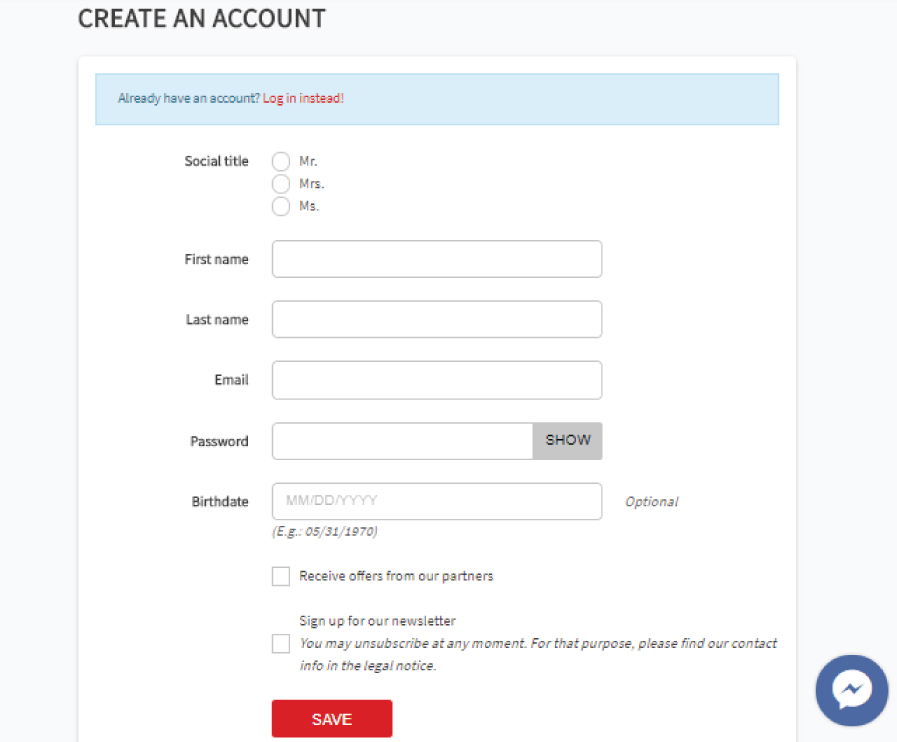This screenshot has width=897, height=742.
Task: Pick the Ms. radio option
Action: coord(281,206)
